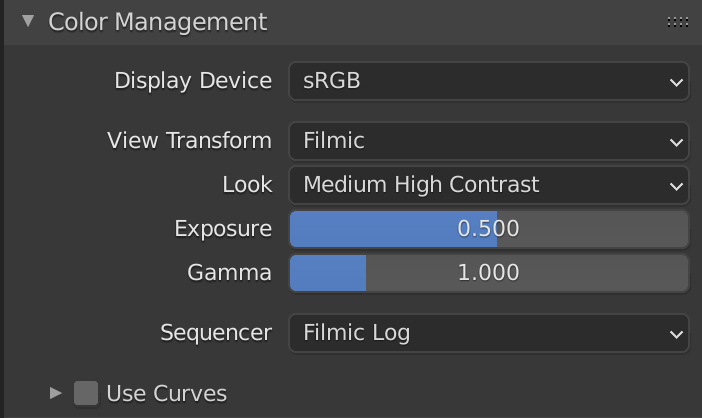Click the Exposure value 0.500
This screenshot has width=702, height=418.
tap(488, 229)
